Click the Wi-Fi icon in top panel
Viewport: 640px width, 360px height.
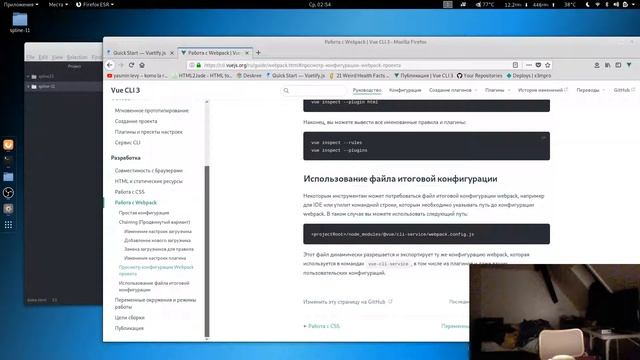click(598, 4)
